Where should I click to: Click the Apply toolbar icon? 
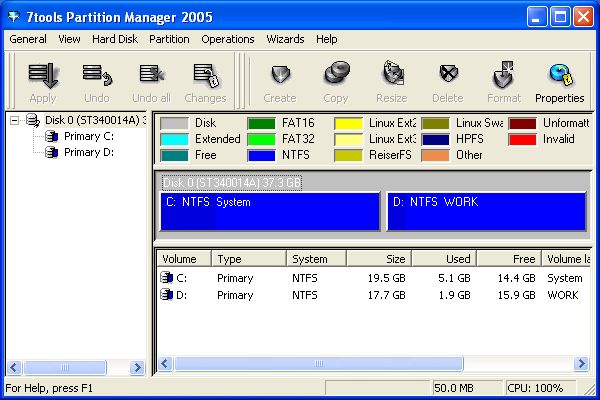[x=43, y=80]
